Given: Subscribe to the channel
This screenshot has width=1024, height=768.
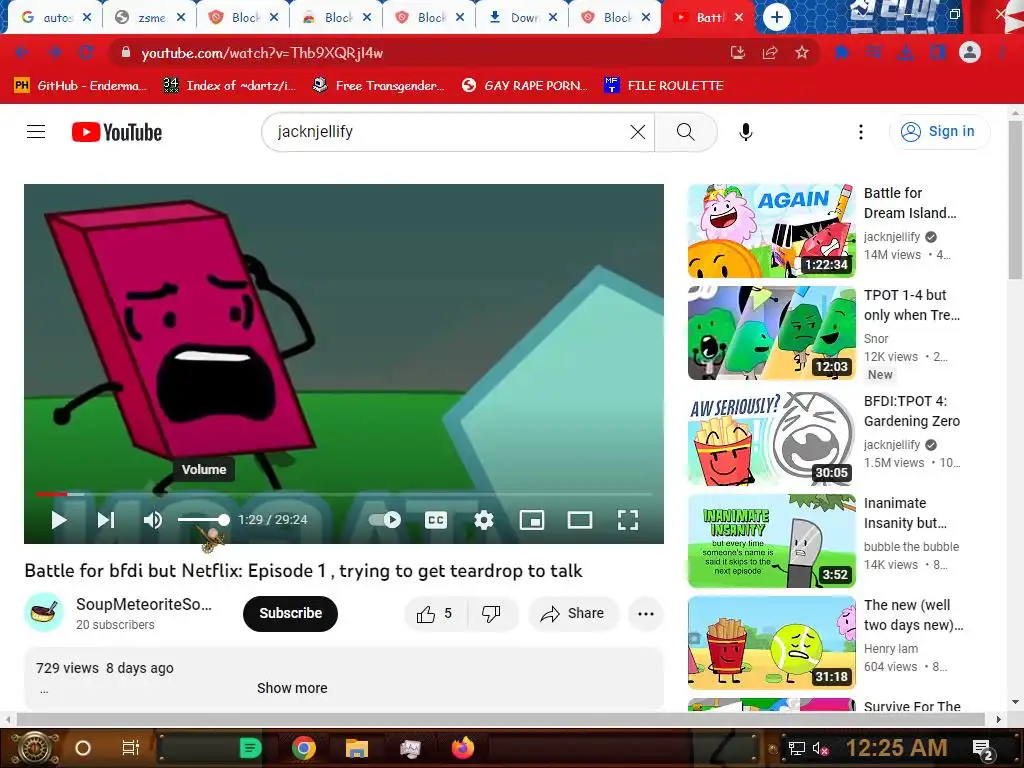Looking at the screenshot, I should pyautogui.click(x=290, y=613).
